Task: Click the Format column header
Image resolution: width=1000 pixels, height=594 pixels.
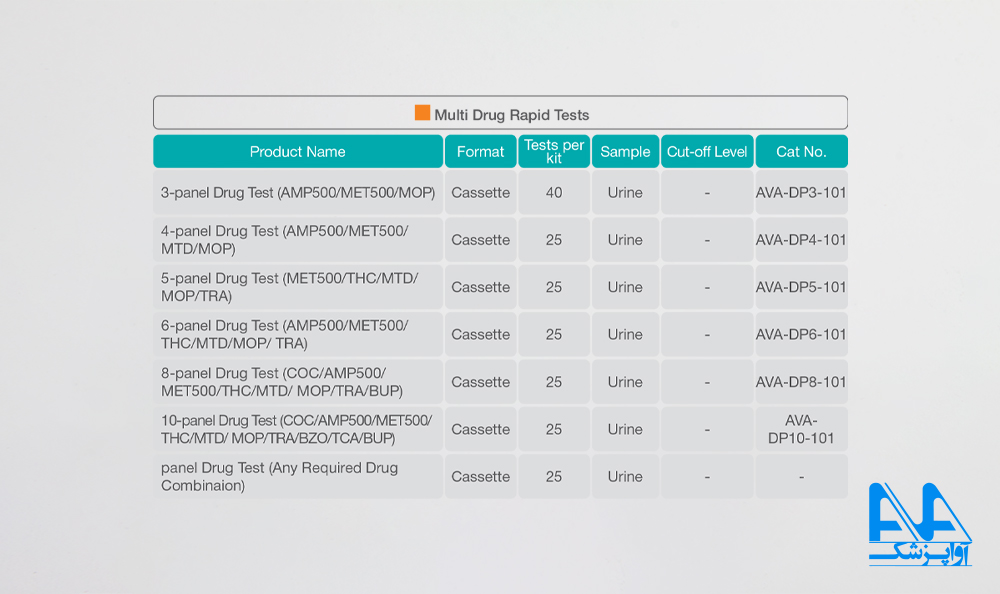Action: pos(480,151)
